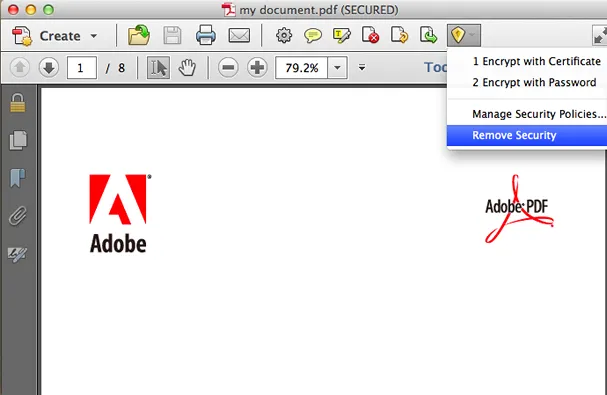The height and width of the screenshot is (395, 607).
Task: Toggle full screen expand icon
Action: tap(600, 36)
